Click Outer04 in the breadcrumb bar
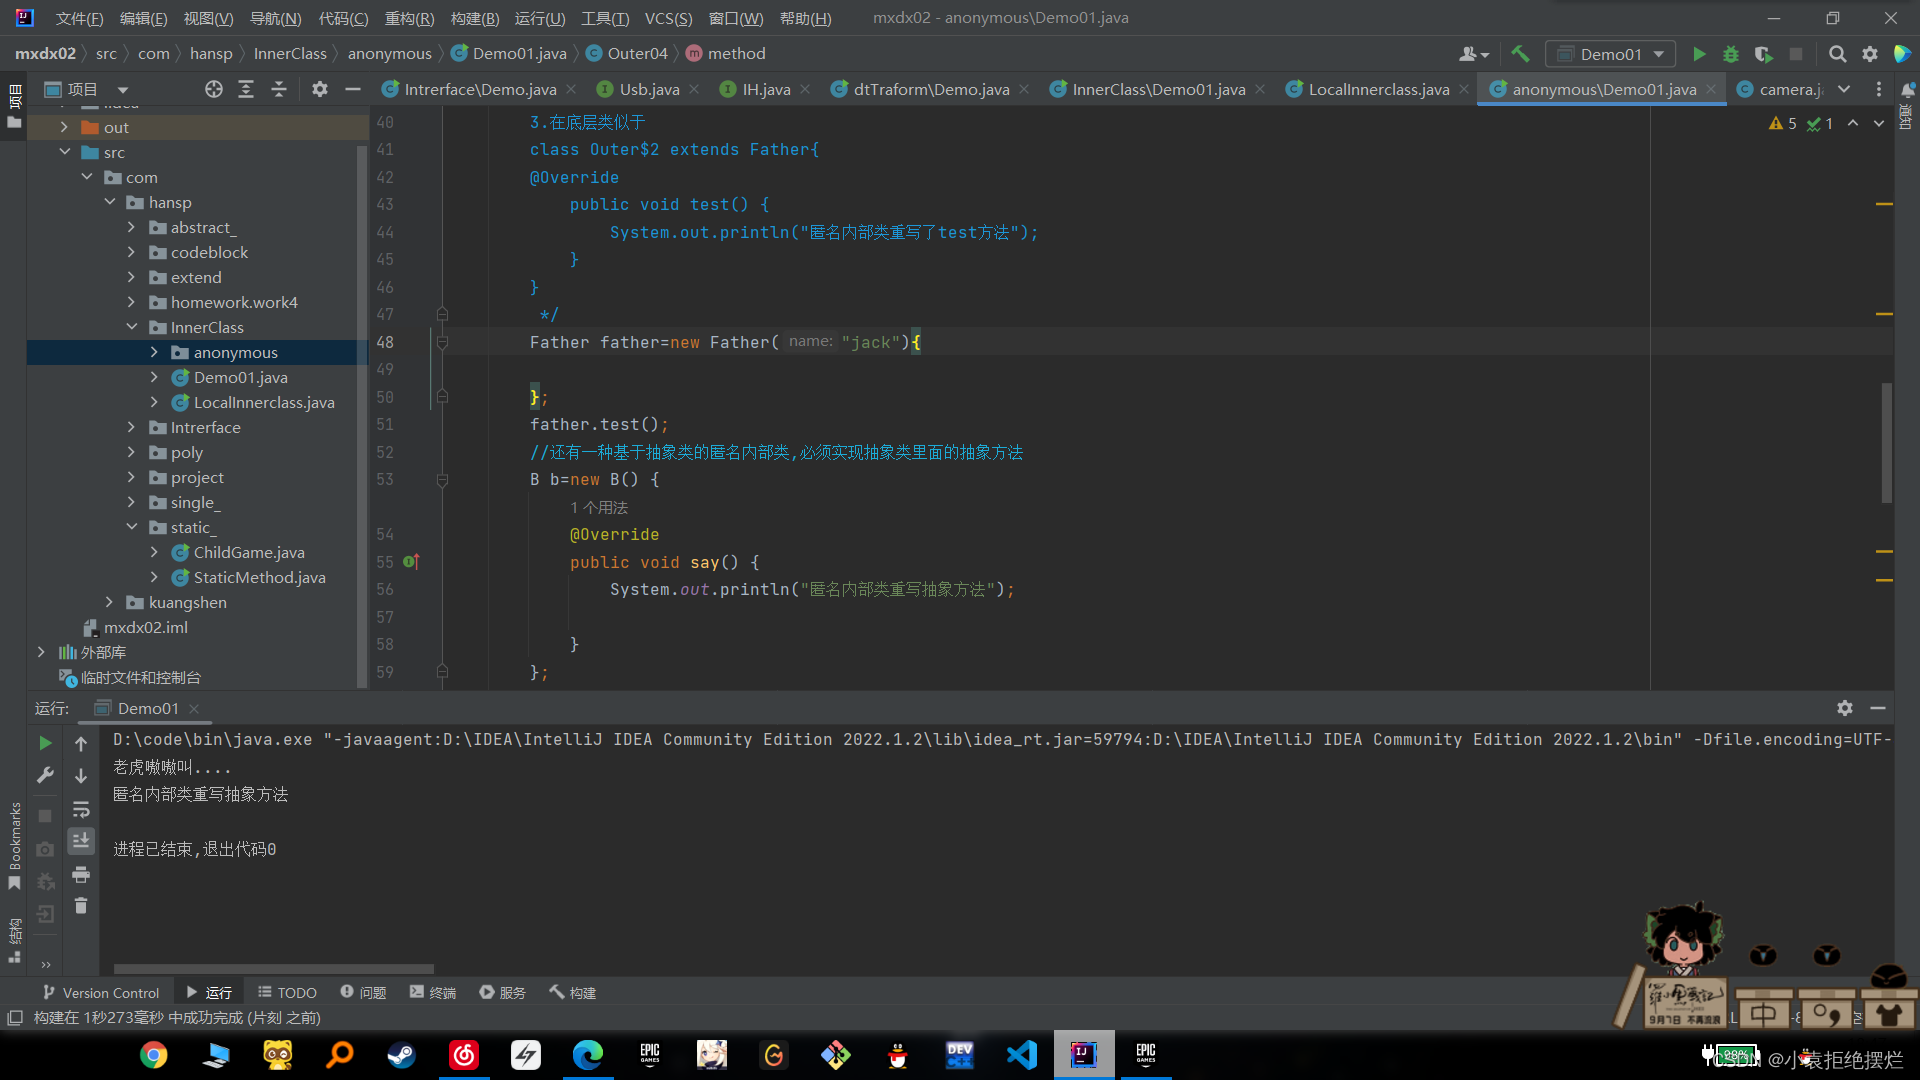Viewport: 1920px width, 1080px height. [637, 54]
